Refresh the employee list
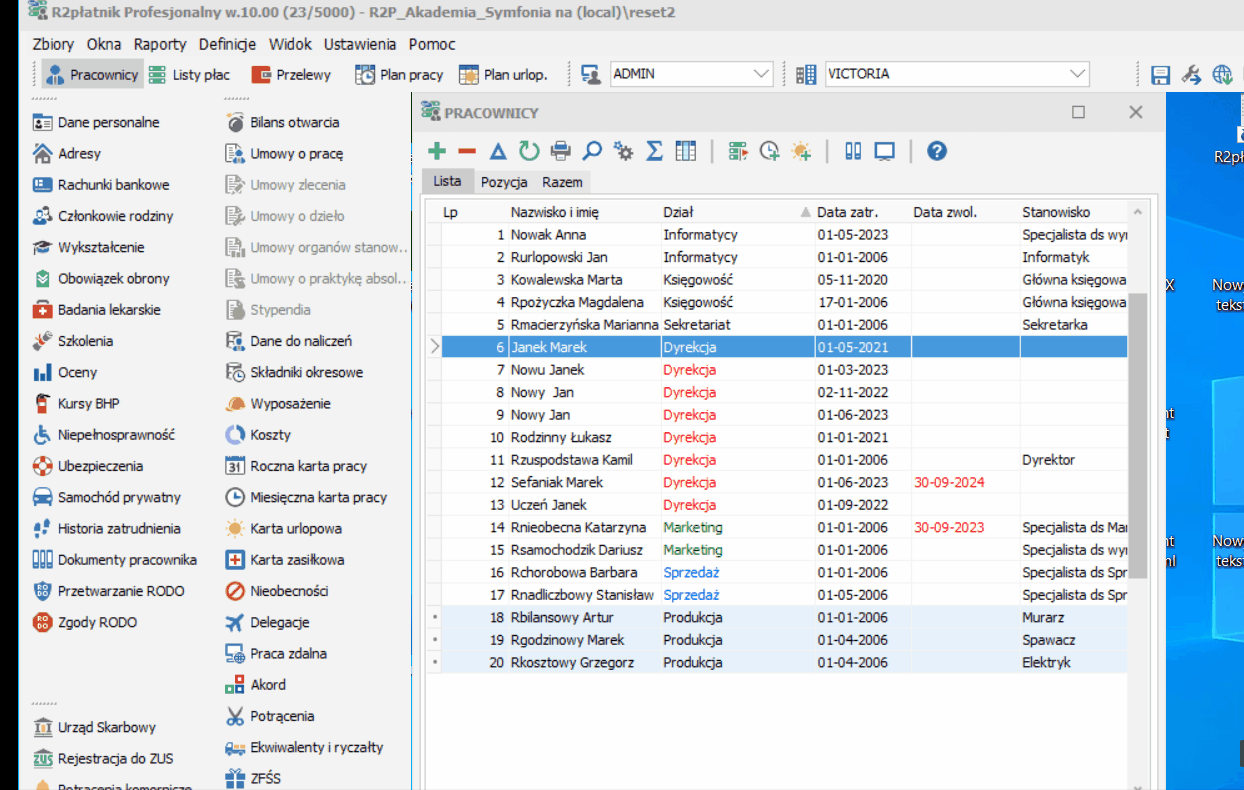1244x790 pixels. tap(529, 151)
